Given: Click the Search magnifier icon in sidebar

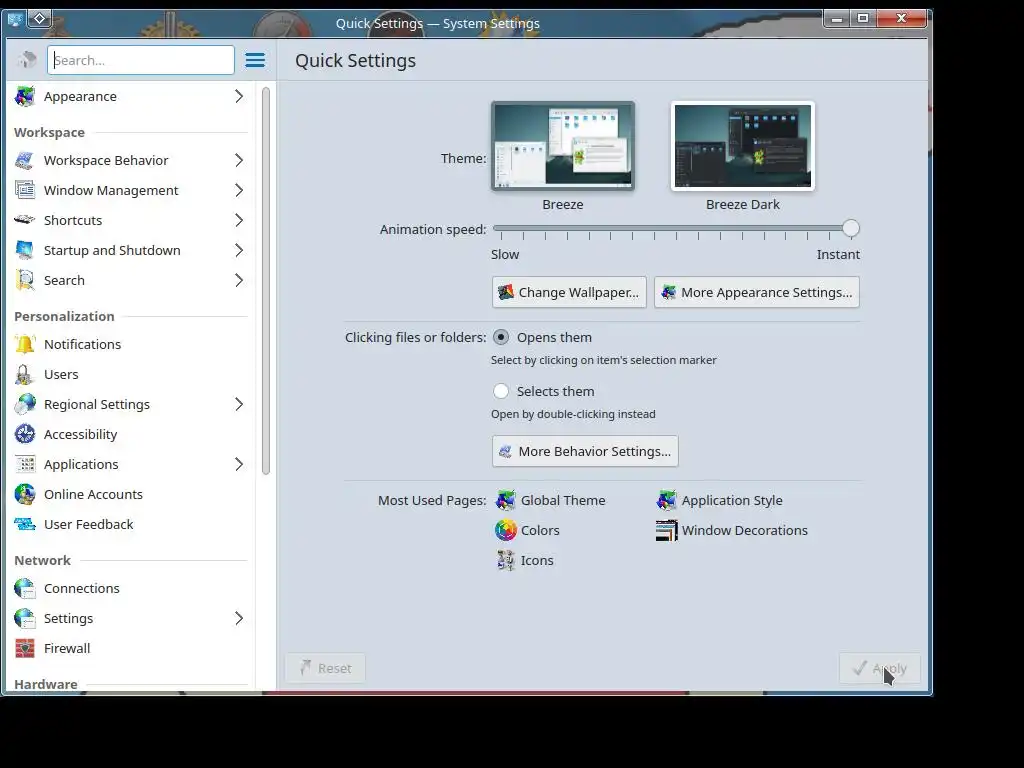Looking at the screenshot, I should 25,281.
